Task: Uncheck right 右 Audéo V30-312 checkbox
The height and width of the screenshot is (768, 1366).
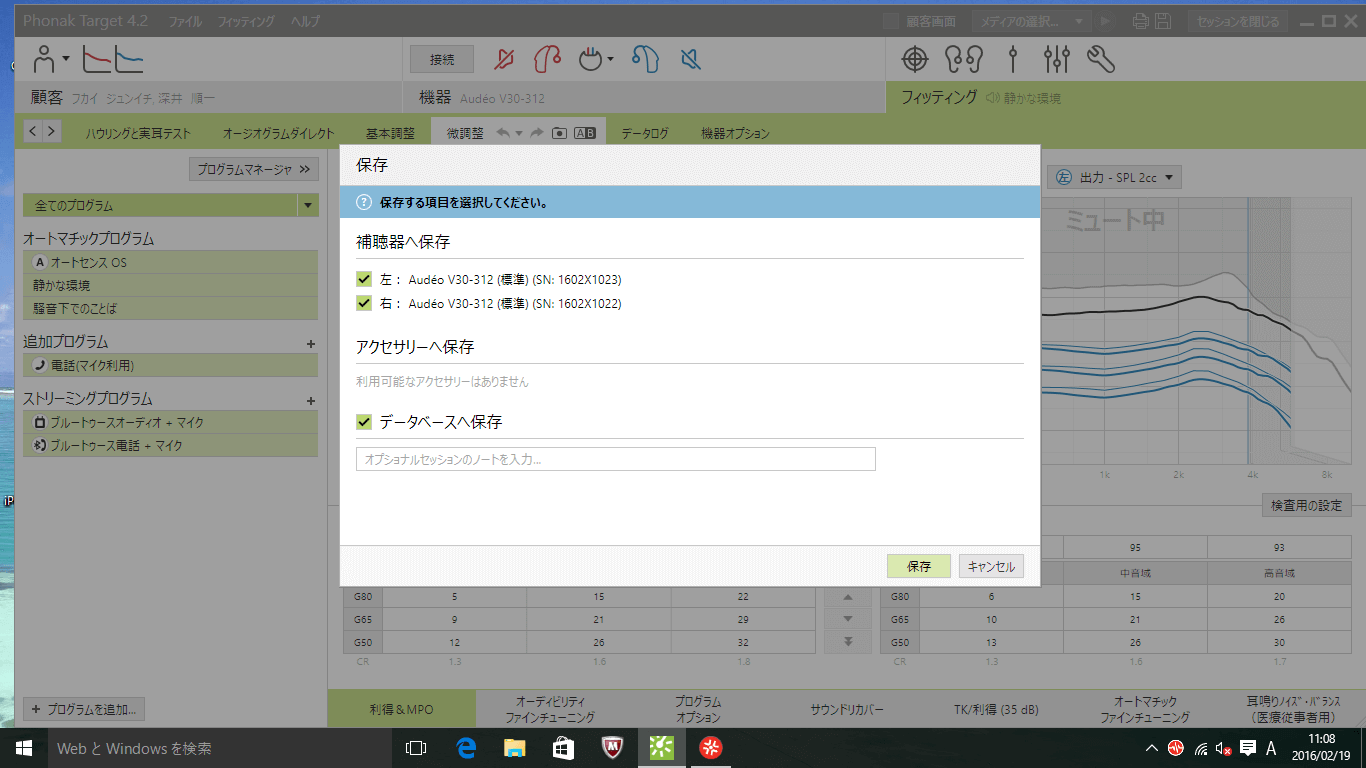Action: 364,303
